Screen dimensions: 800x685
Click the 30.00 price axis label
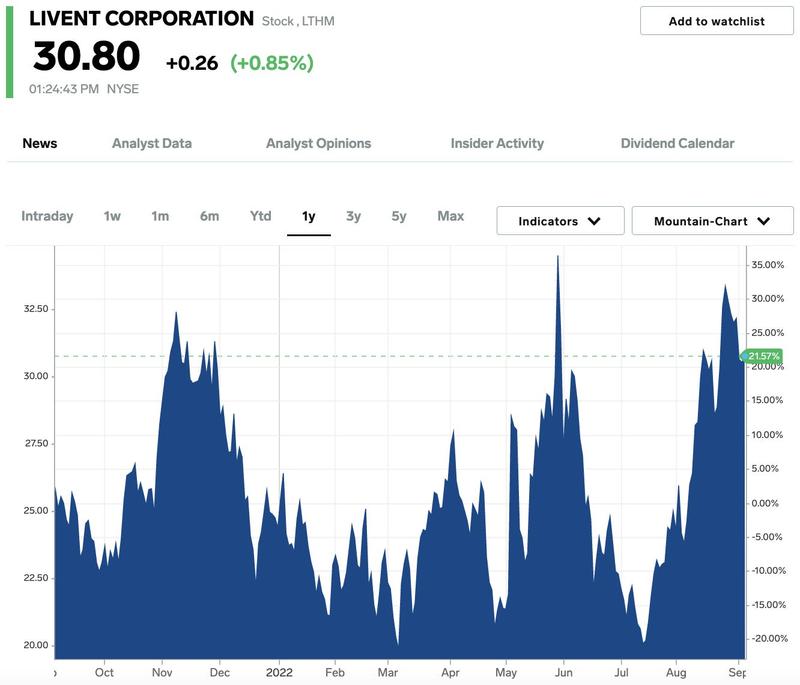(36, 376)
